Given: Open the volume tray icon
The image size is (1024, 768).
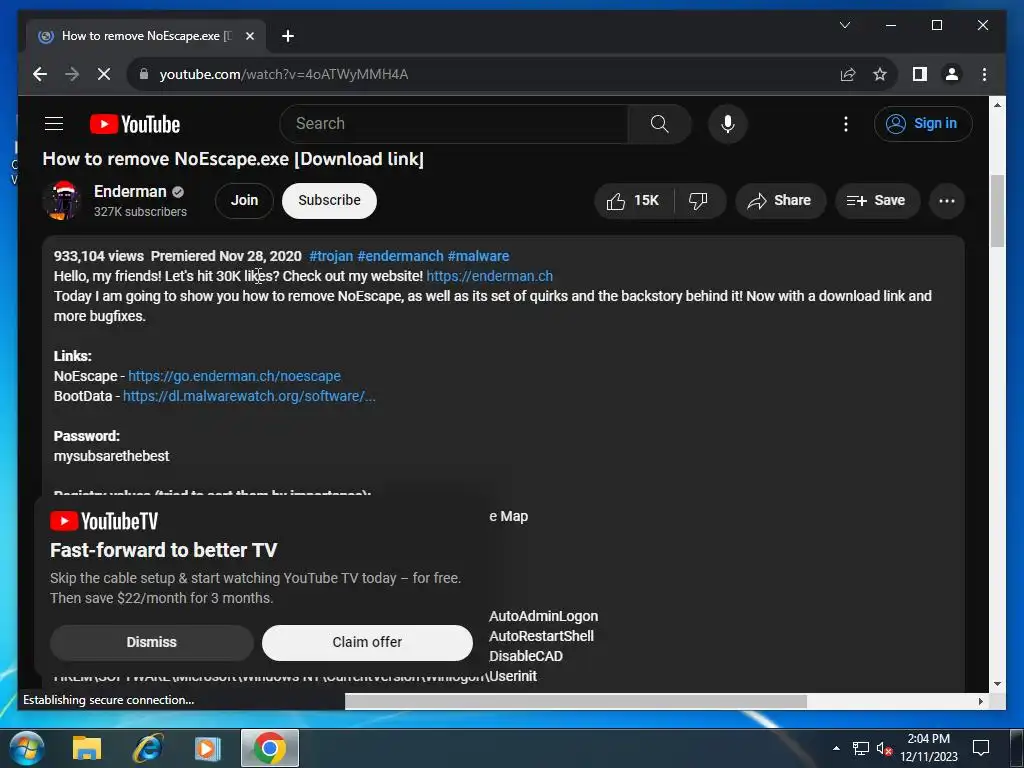Looking at the screenshot, I should tap(884, 748).
